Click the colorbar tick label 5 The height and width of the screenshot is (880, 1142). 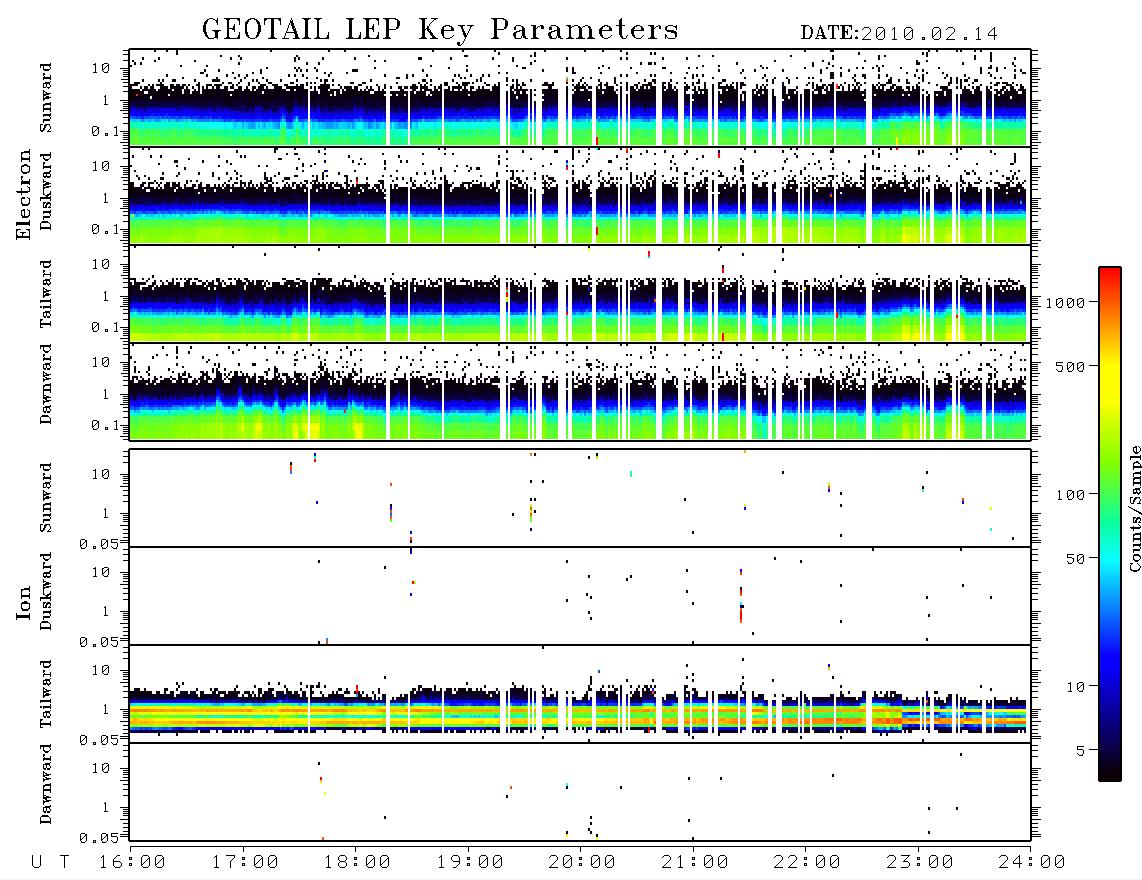pyautogui.click(x=1080, y=751)
